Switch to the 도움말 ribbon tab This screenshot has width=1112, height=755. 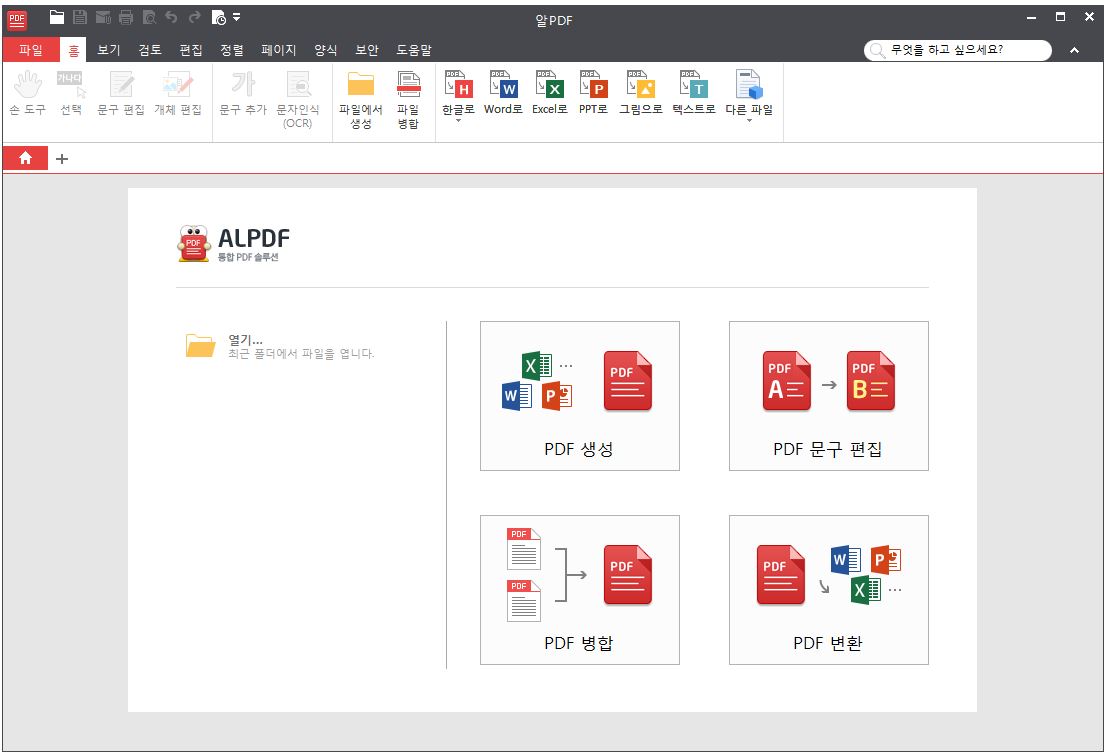413,50
